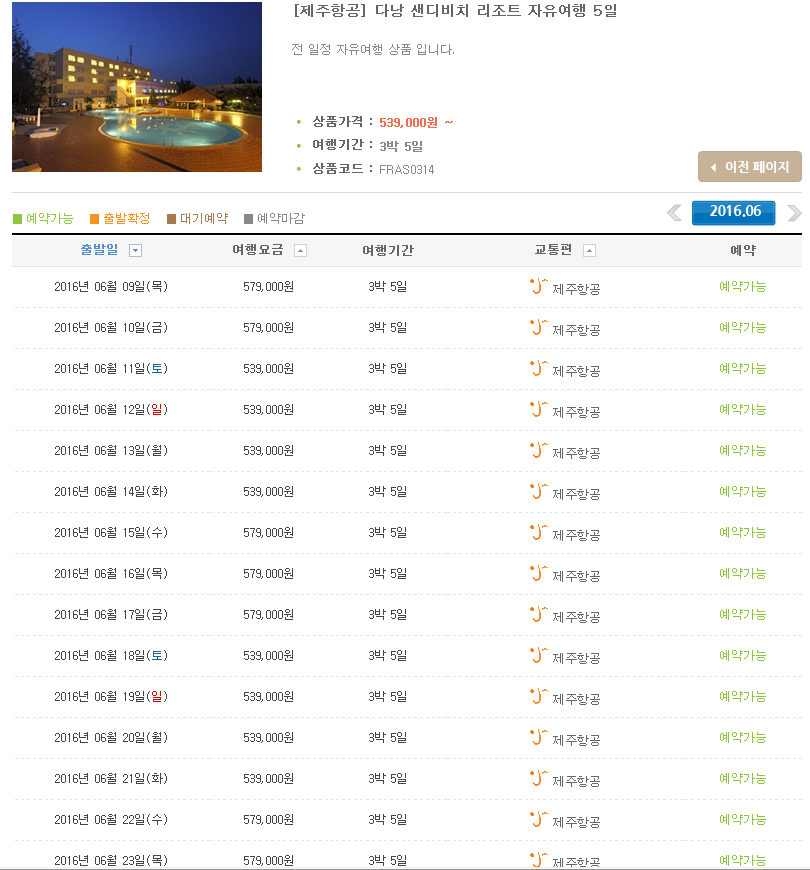Screen dimensions: 810x870
Task: Click Jeju Air logo on 06월 11일 row
Action: point(538,368)
